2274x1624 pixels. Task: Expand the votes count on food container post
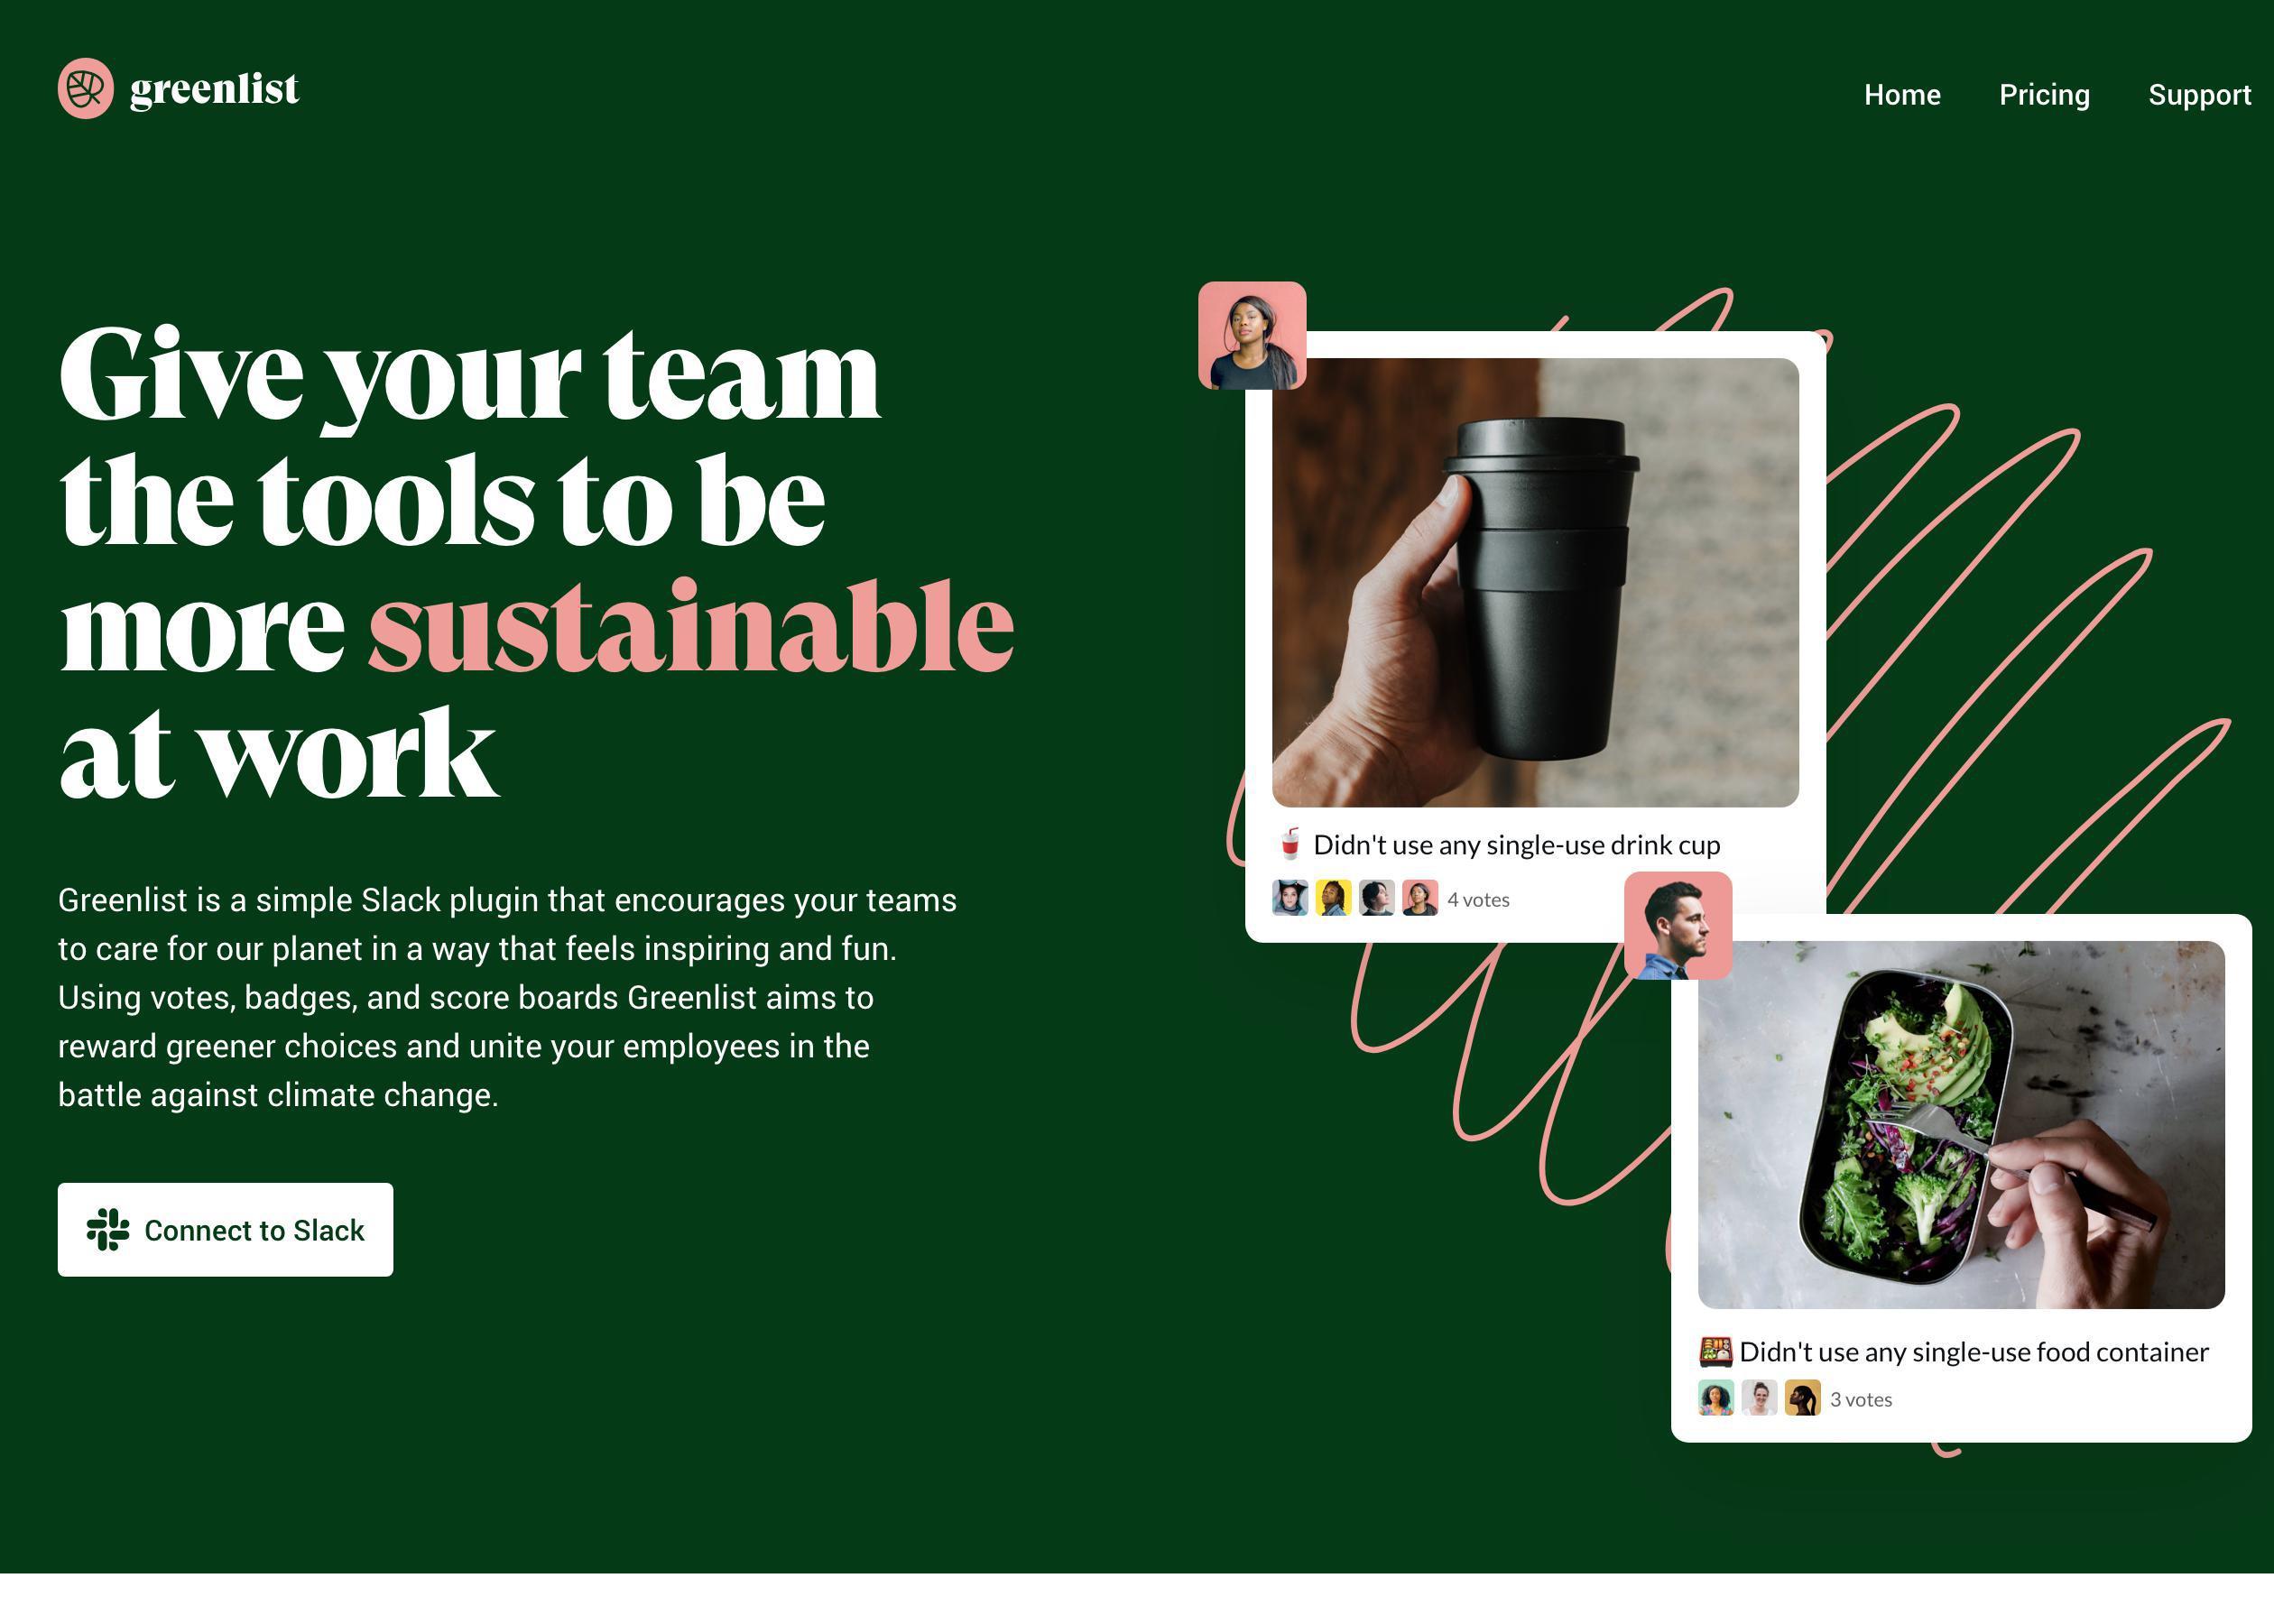click(1859, 1398)
